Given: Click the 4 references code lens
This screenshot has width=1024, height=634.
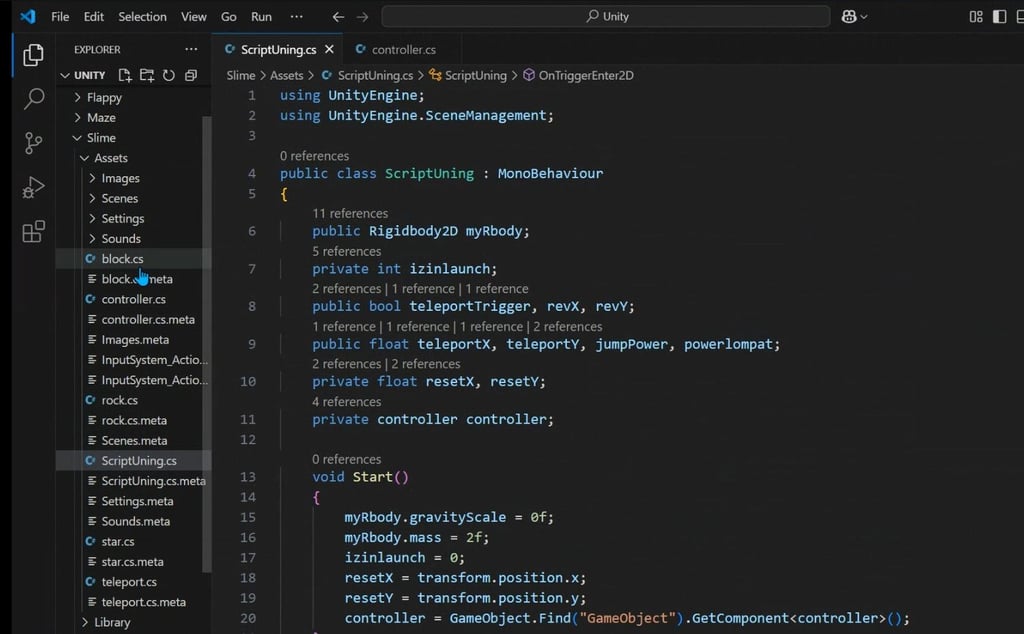Looking at the screenshot, I should click(346, 402).
